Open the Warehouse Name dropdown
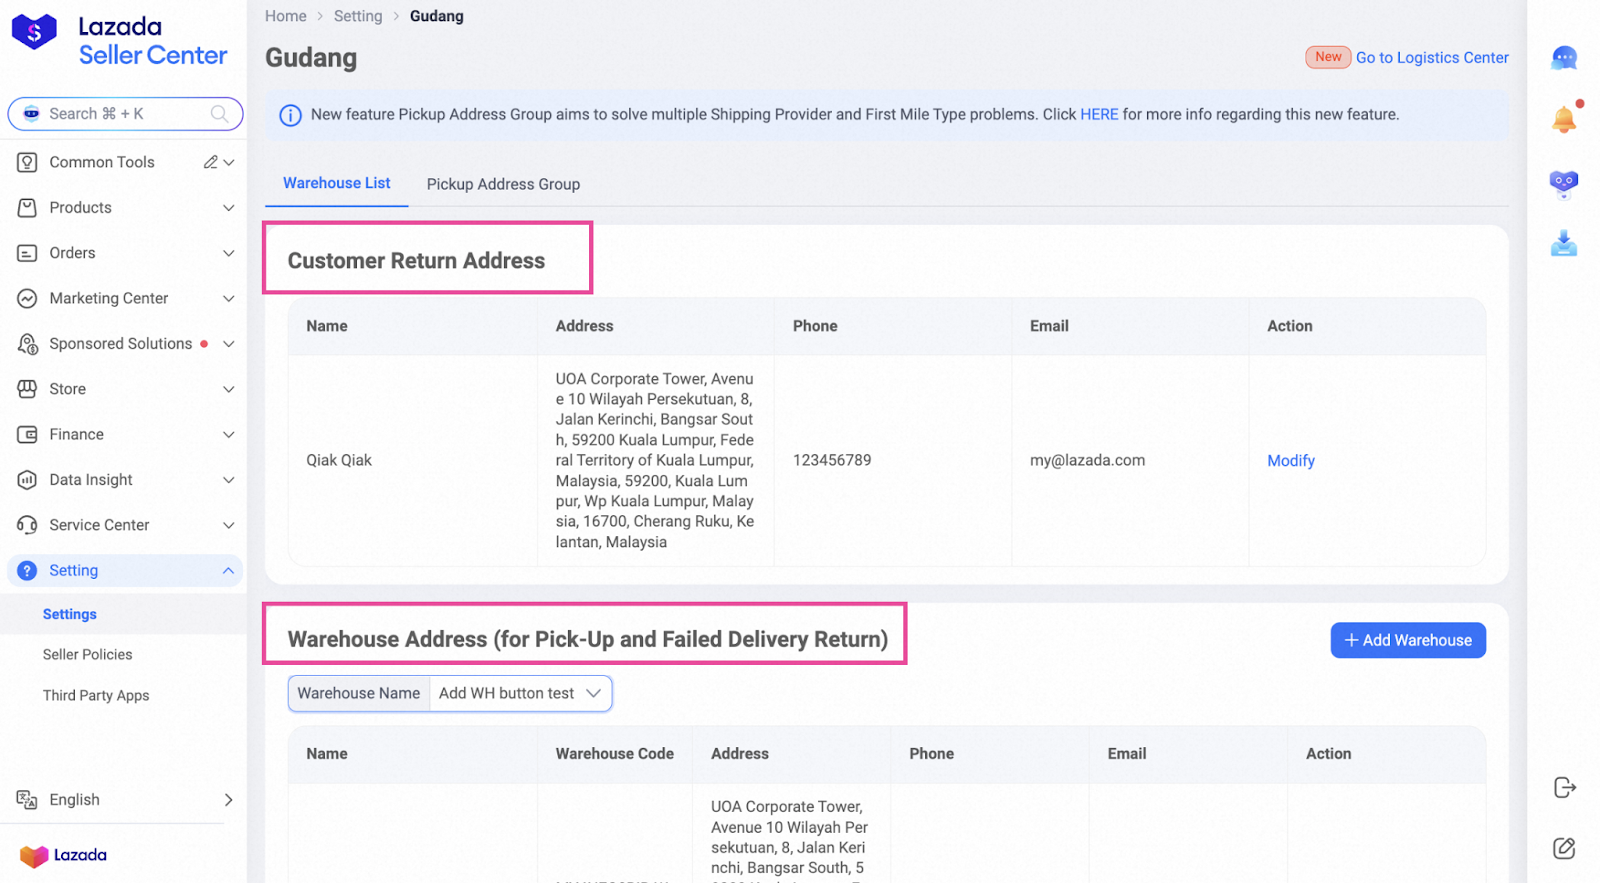 pyautogui.click(x=520, y=693)
